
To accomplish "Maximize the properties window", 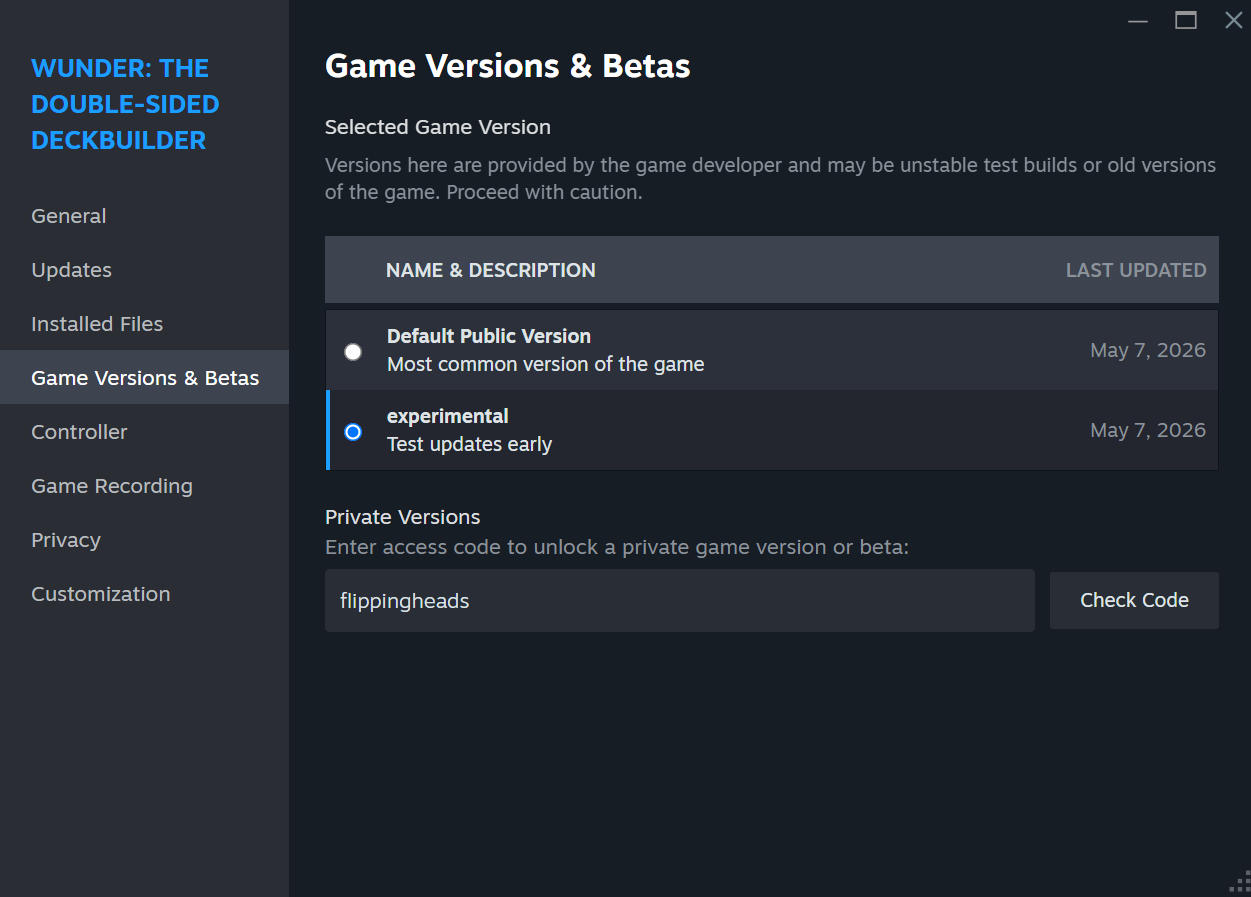I will coord(1186,20).
